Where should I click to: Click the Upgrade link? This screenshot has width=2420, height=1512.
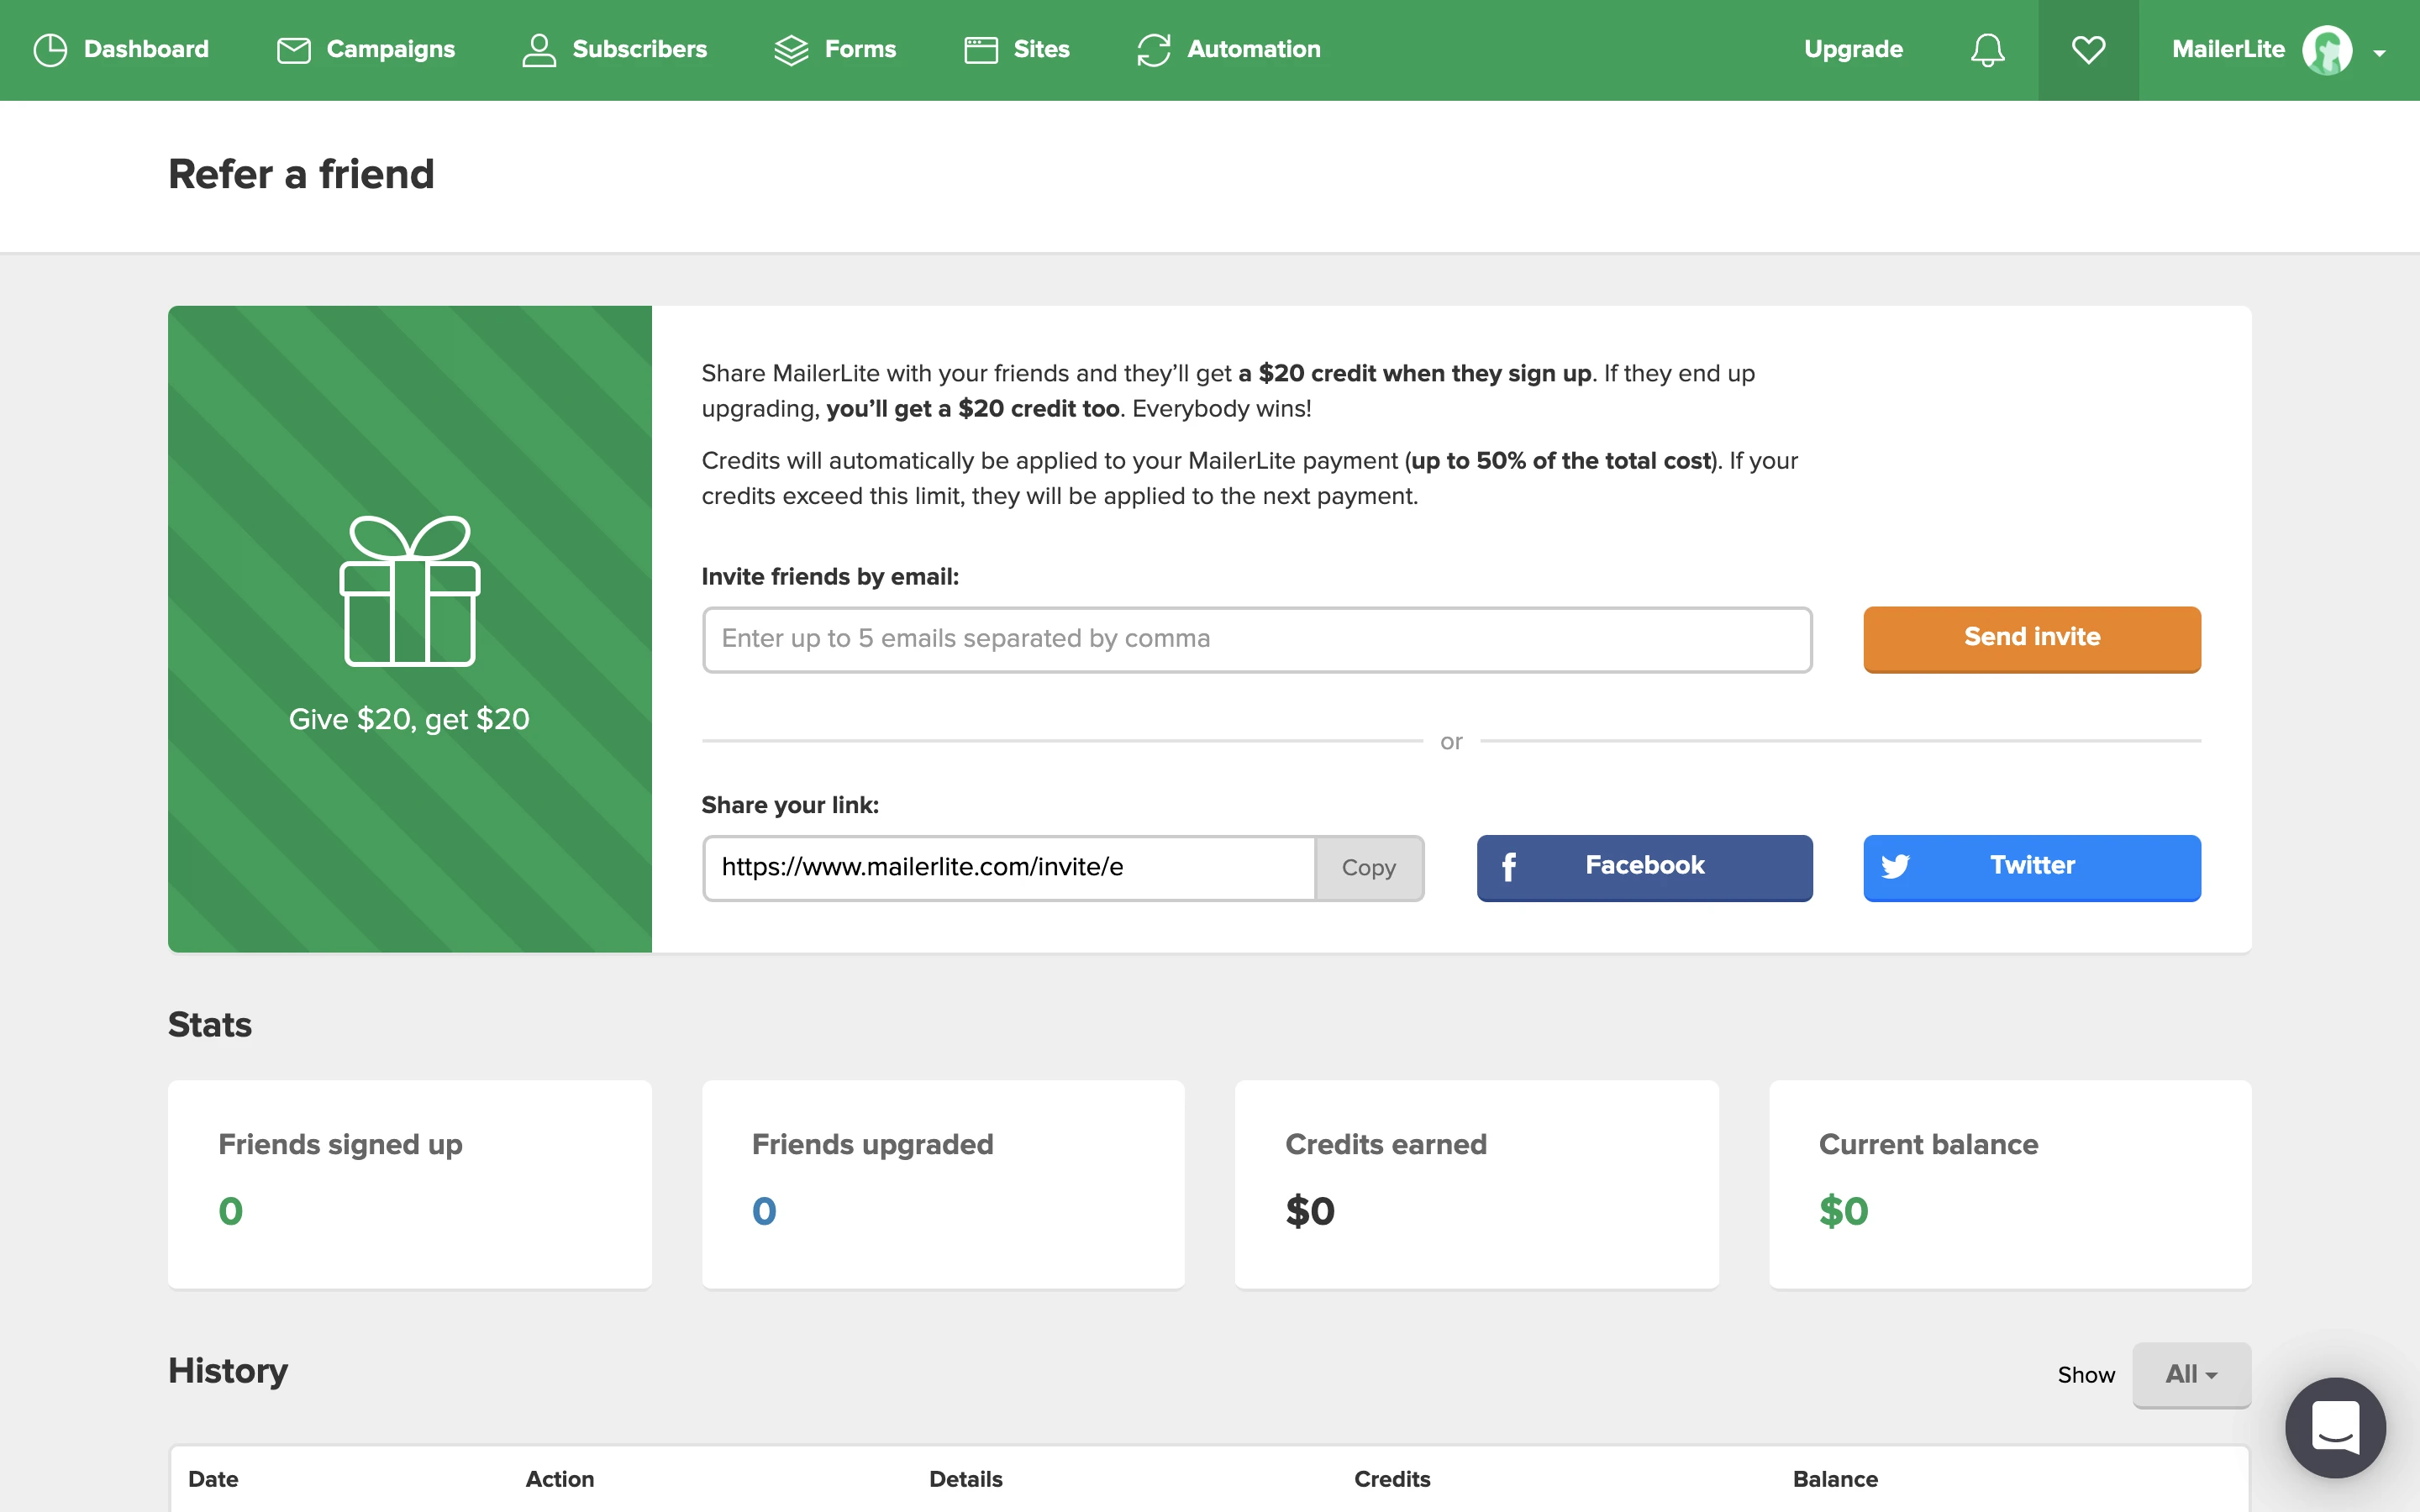tap(1853, 49)
